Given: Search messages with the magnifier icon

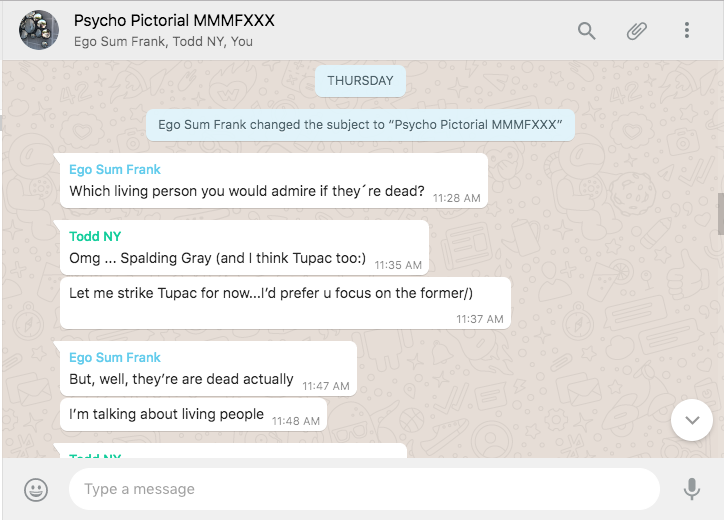Looking at the screenshot, I should (x=587, y=31).
